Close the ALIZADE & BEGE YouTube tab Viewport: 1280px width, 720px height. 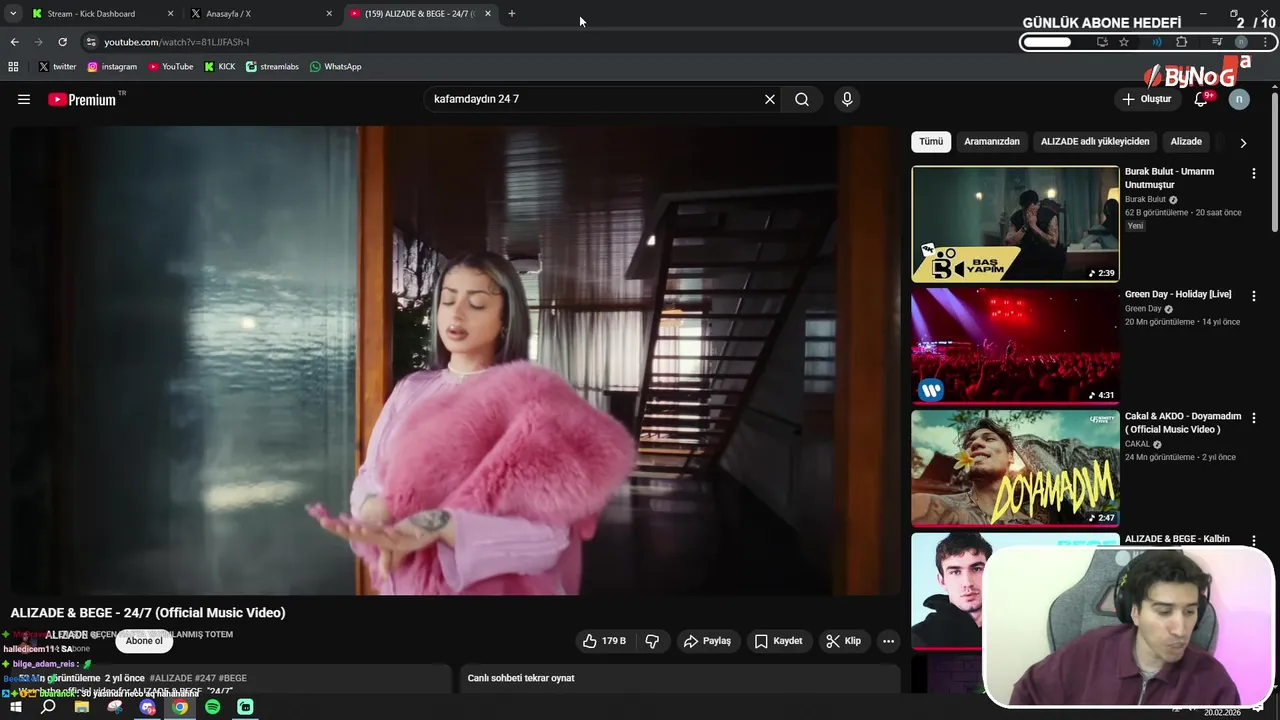tap(488, 14)
